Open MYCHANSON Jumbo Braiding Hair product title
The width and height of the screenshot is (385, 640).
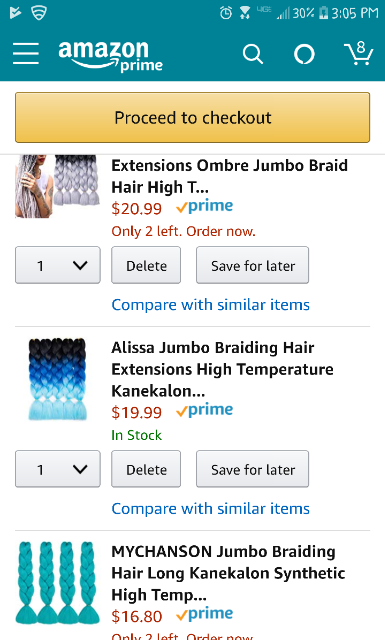pyautogui.click(x=228, y=573)
